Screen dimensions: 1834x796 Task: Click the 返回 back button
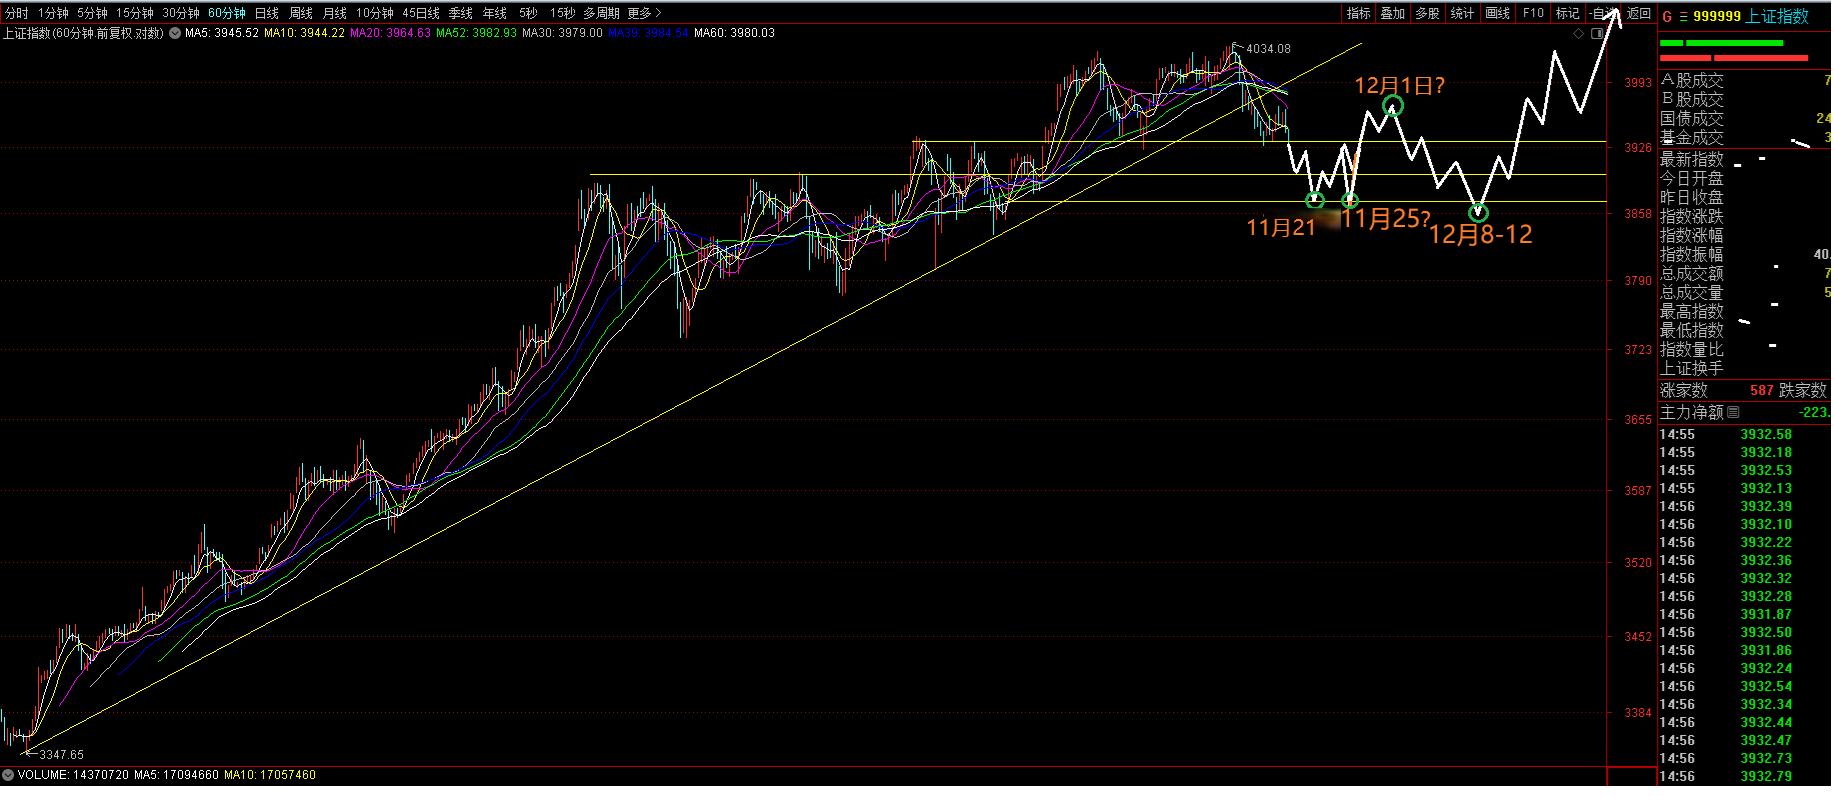coord(1639,13)
